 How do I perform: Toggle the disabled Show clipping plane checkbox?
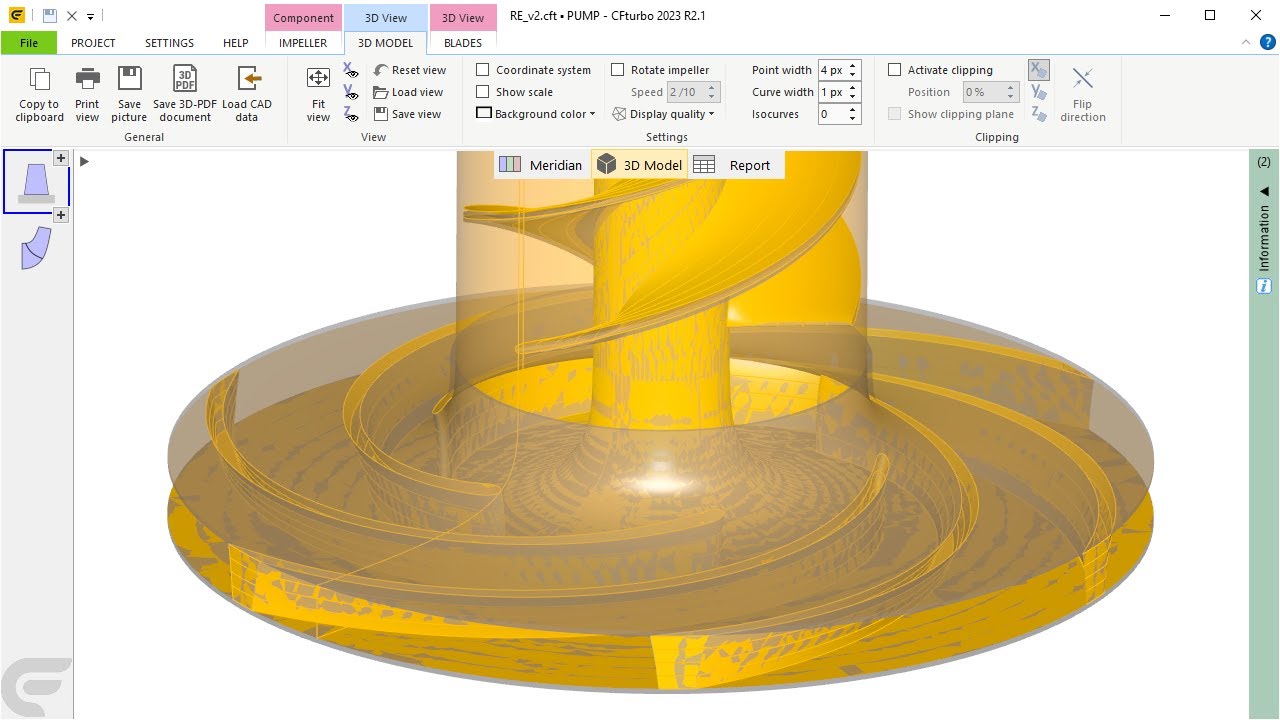[x=895, y=114]
